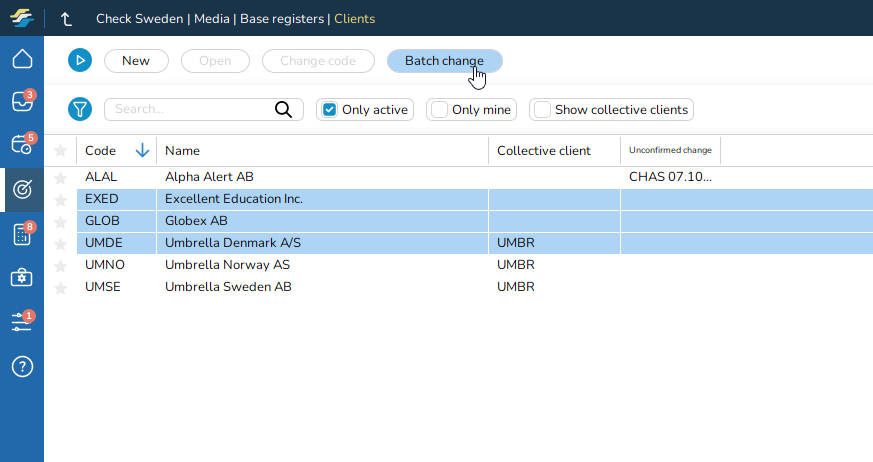Image resolution: width=873 pixels, height=462 pixels.
Task: Click the Batch change button
Action: coord(444,61)
